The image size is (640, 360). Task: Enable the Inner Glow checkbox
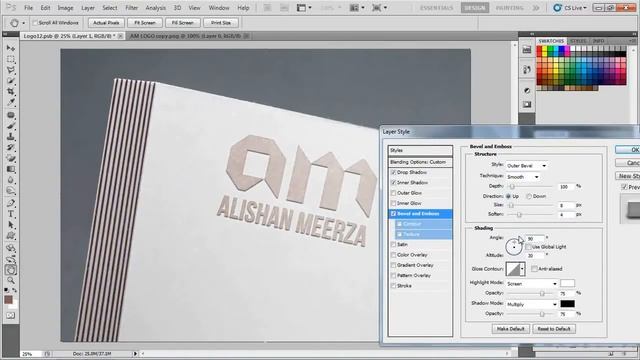tap(393, 203)
